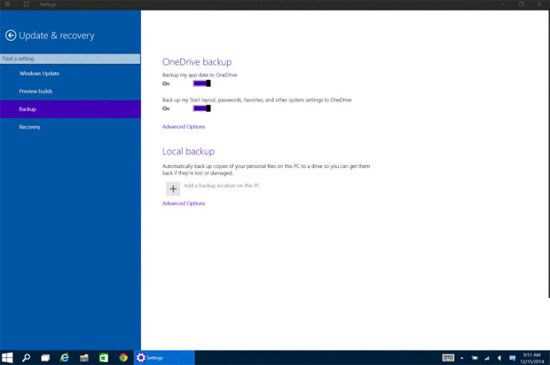
Task: Open the app menu in the title bar
Action: pyautogui.click(x=7, y=4)
